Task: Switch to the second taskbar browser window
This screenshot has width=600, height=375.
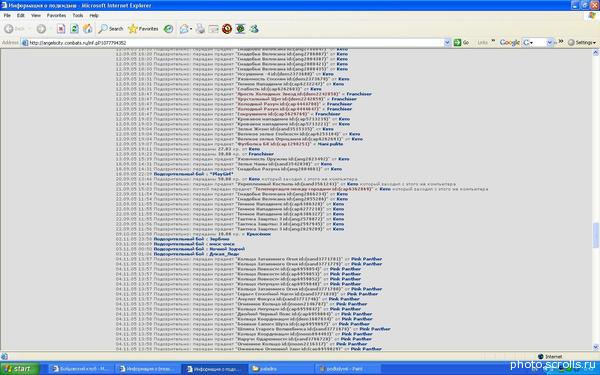Action: click(x=148, y=368)
